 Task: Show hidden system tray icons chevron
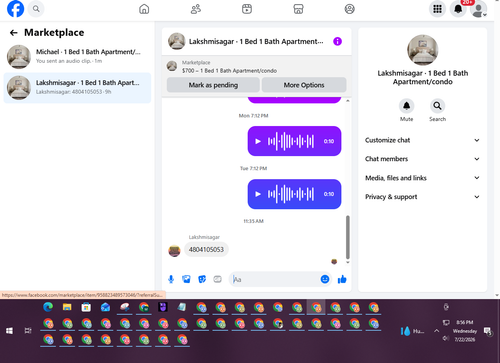point(436,331)
